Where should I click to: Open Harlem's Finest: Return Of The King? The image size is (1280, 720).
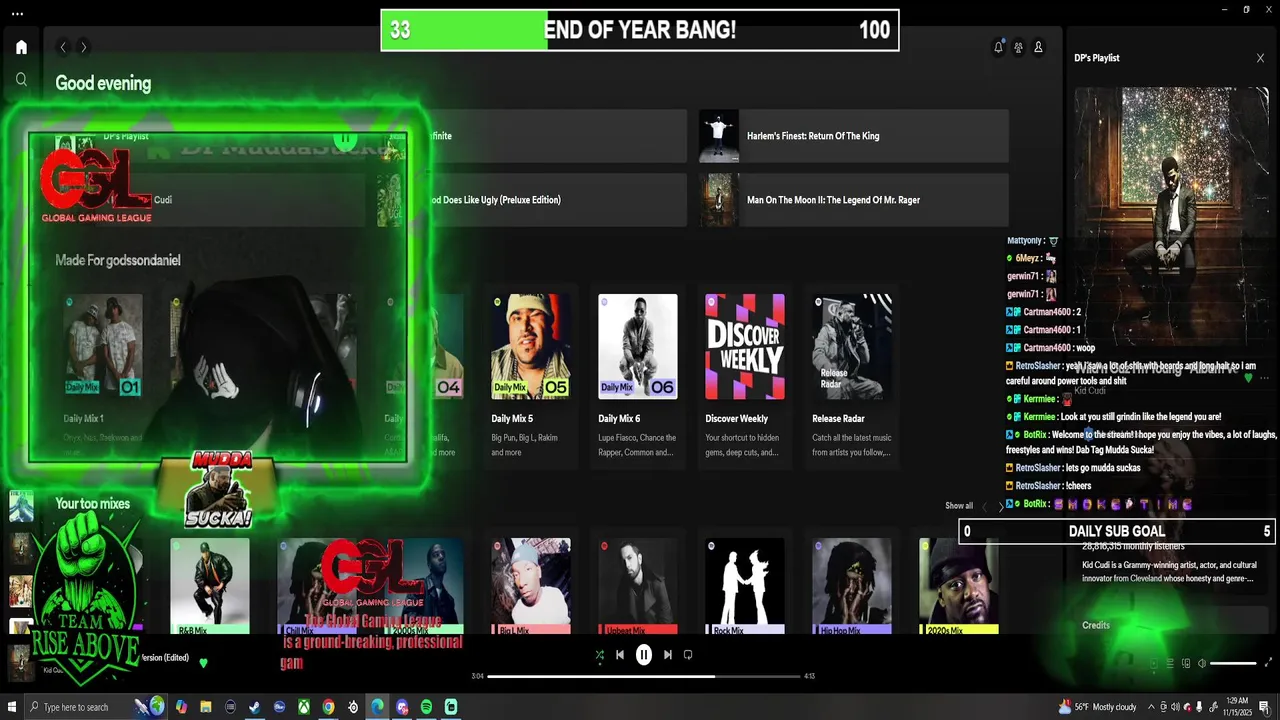[854, 136]
